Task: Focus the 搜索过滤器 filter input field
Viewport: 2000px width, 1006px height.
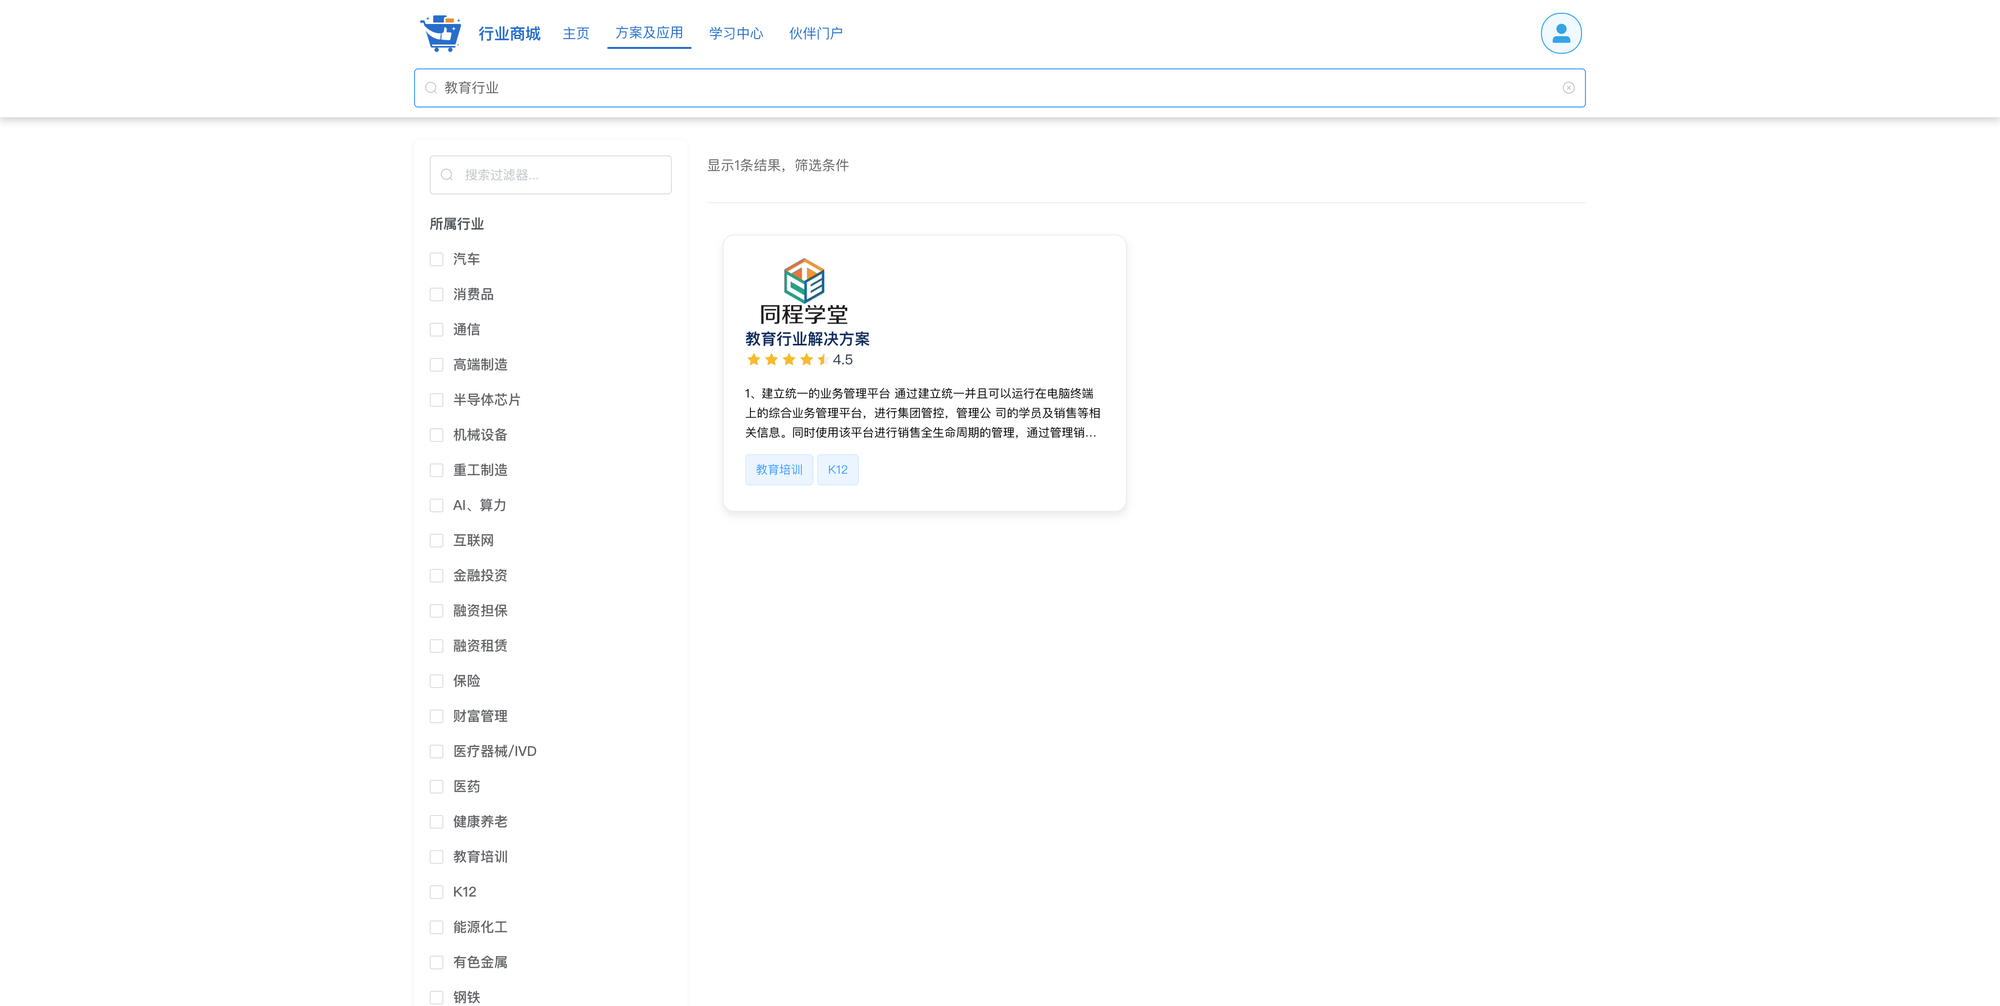Action: click(560, 175)
